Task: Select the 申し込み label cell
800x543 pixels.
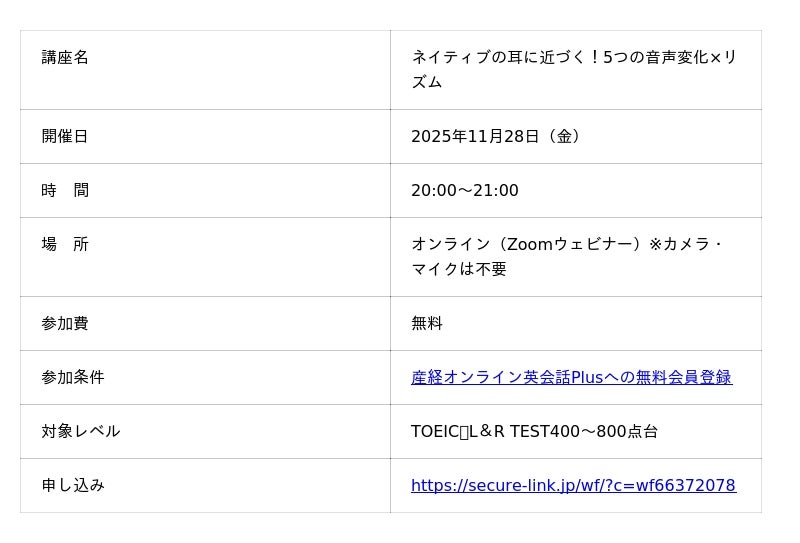Action: [x=73, y=485]
